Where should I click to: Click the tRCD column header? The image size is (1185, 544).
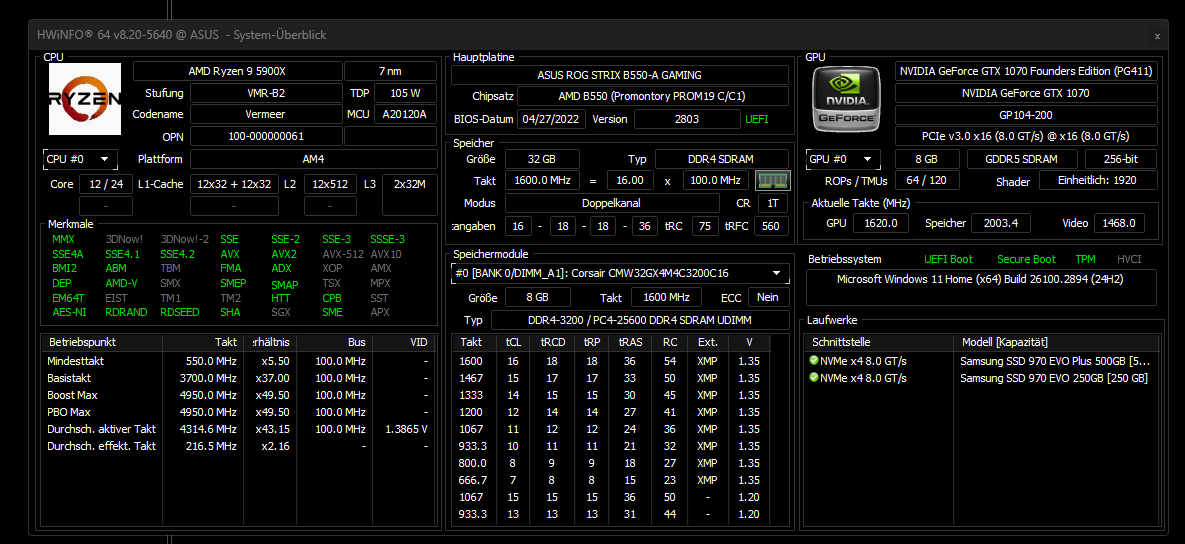tap(552, 342)
